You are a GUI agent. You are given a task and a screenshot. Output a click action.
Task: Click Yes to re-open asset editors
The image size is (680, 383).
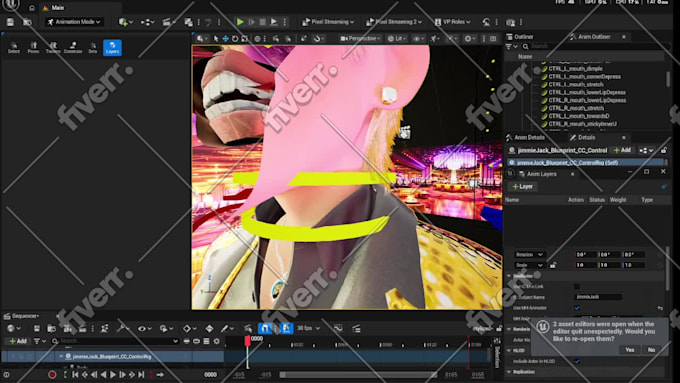tap(630, 350)
